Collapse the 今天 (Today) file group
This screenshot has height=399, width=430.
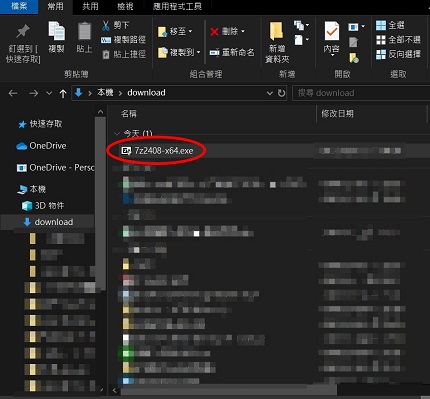tap(117, 134)
